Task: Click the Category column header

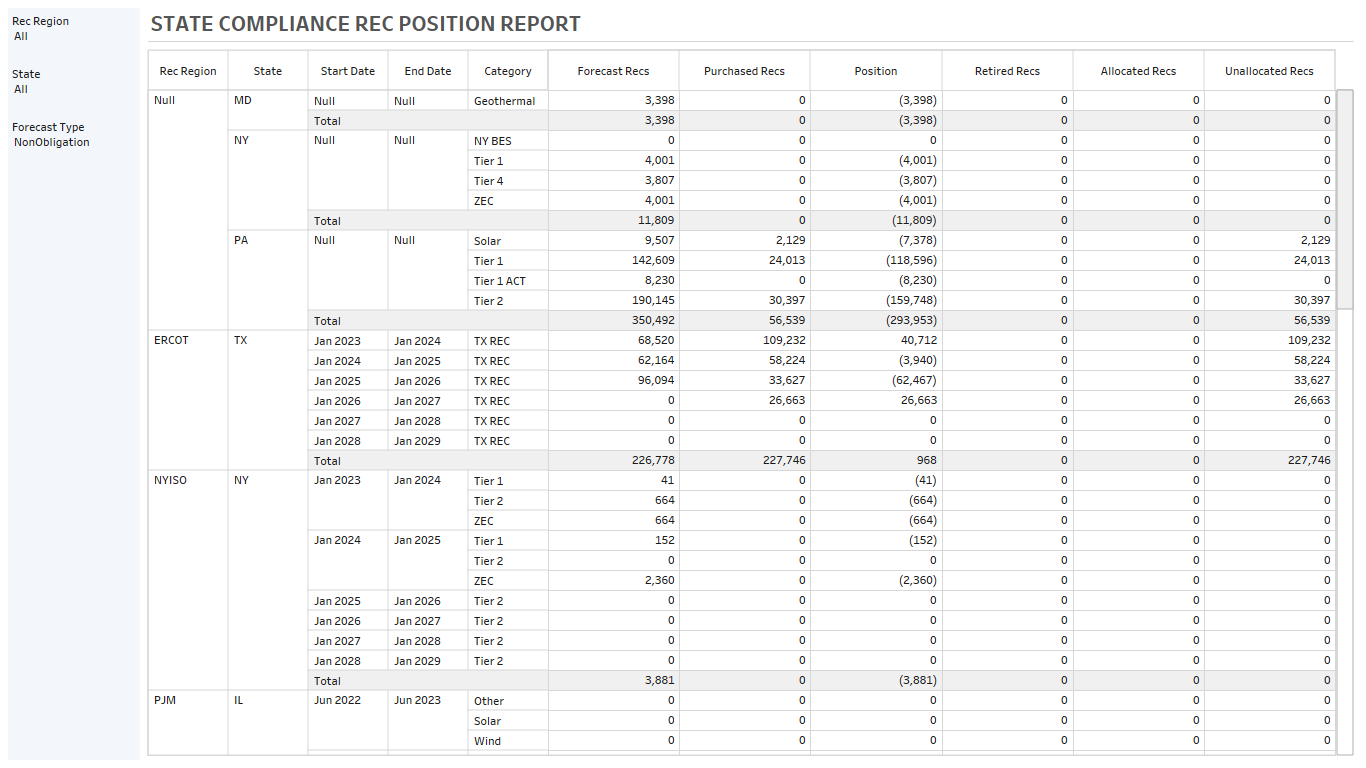Action: (x=507, y=71)
